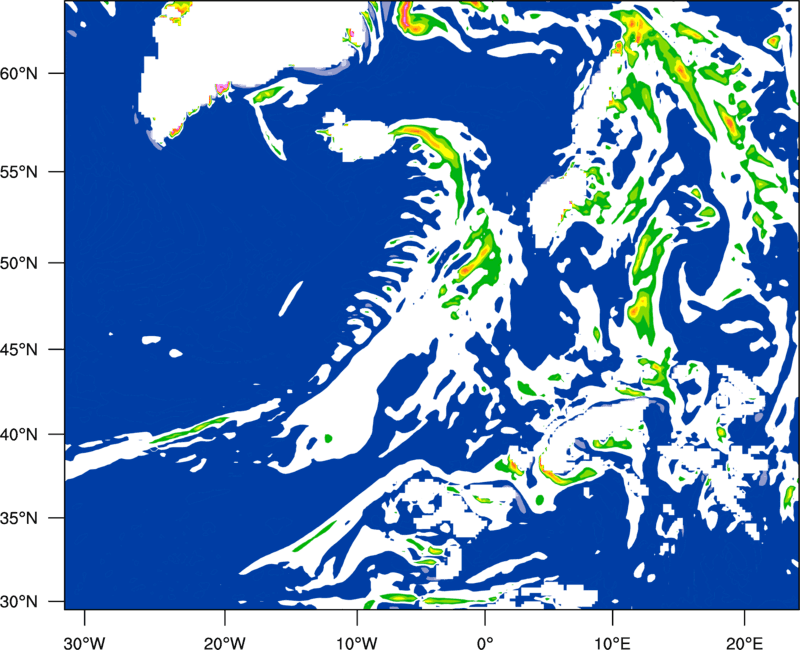Click the 30°W longitude label

click(85, 642)
